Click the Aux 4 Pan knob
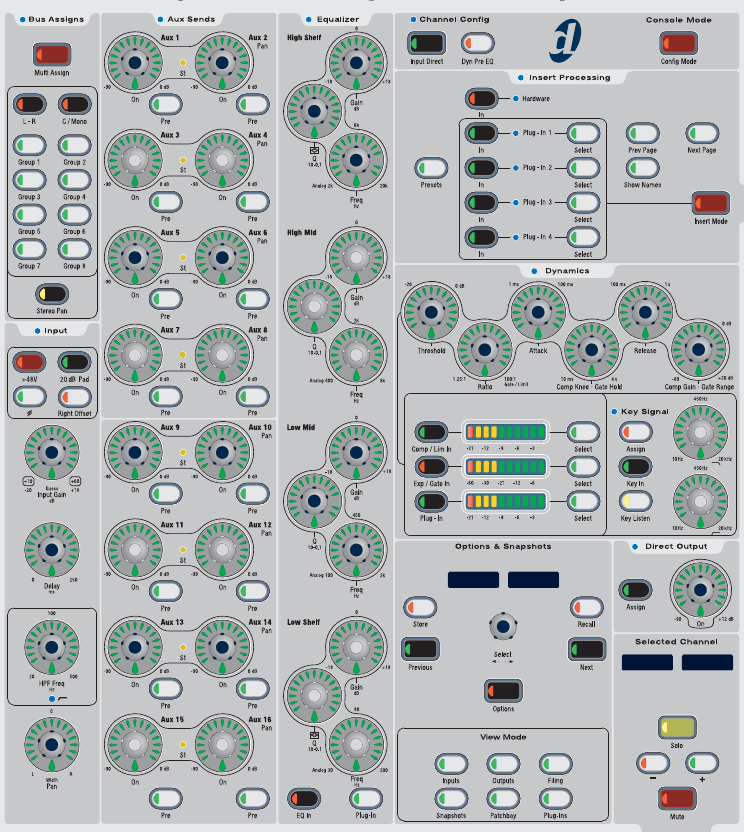 [x=222, y=160]
